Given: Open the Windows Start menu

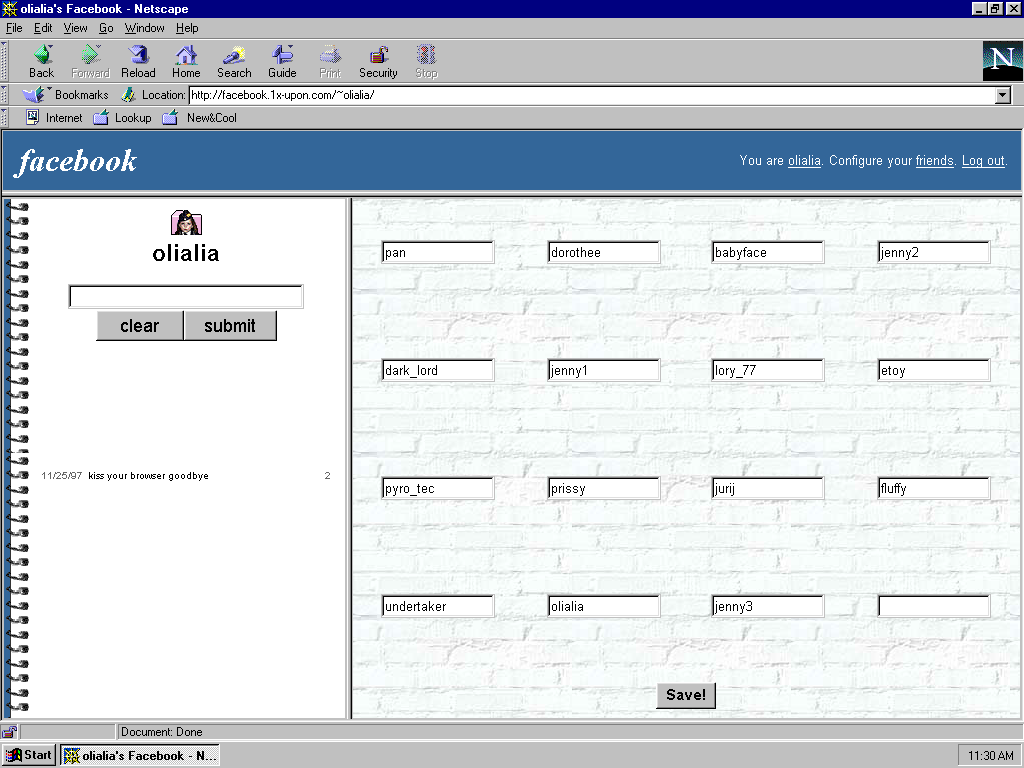Looking at the screenshot, I should 29,755.
